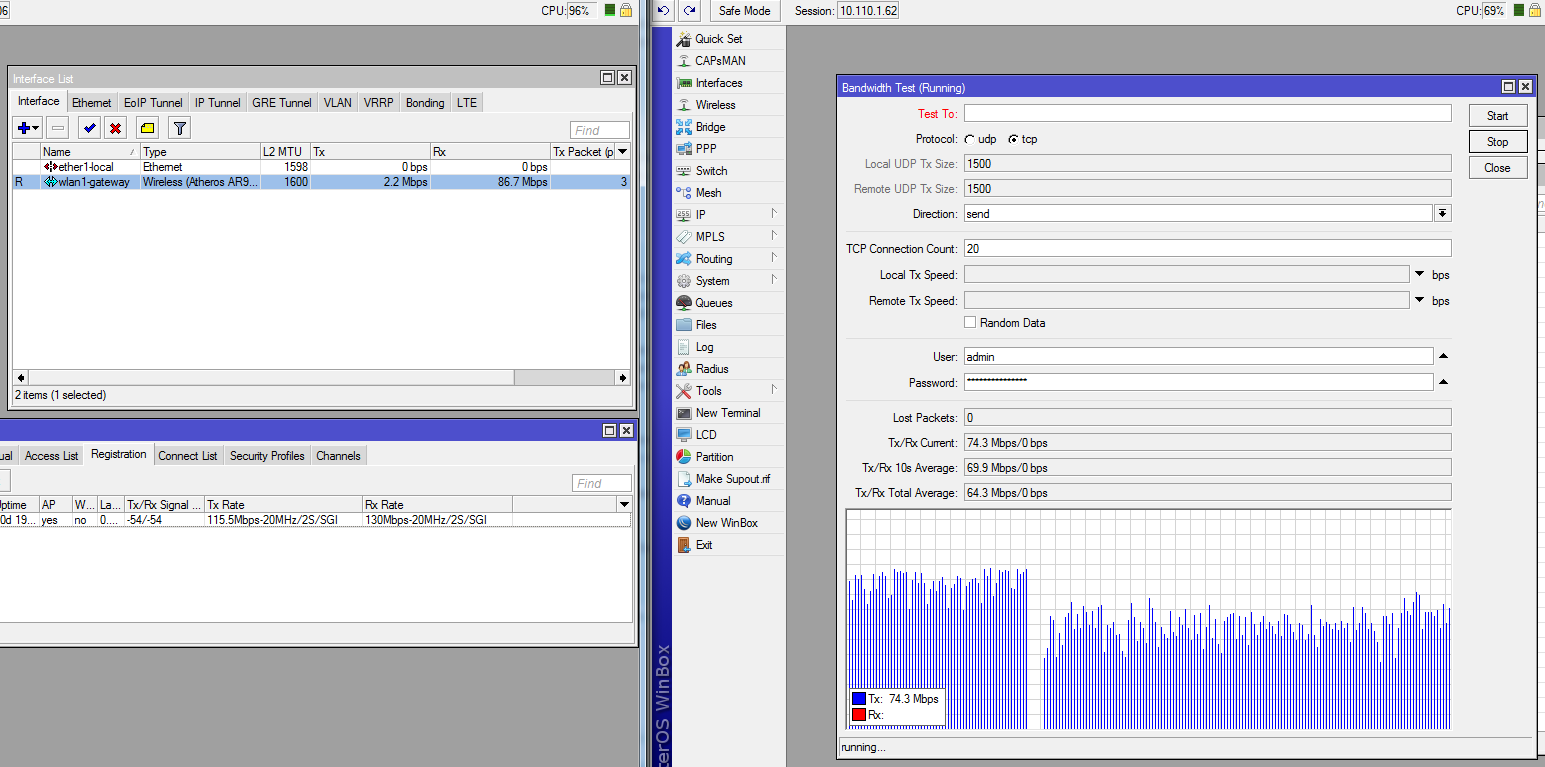
Task: Open Registration table column selector dropdown
Action: point(624,505)
